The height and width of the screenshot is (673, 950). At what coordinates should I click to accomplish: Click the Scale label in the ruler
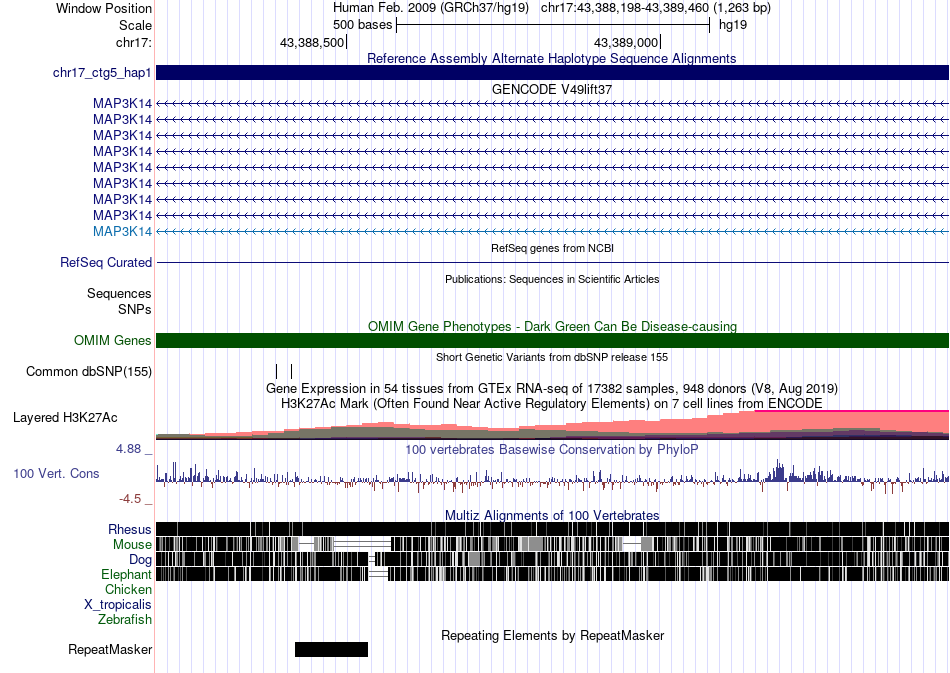click(135, 25)
